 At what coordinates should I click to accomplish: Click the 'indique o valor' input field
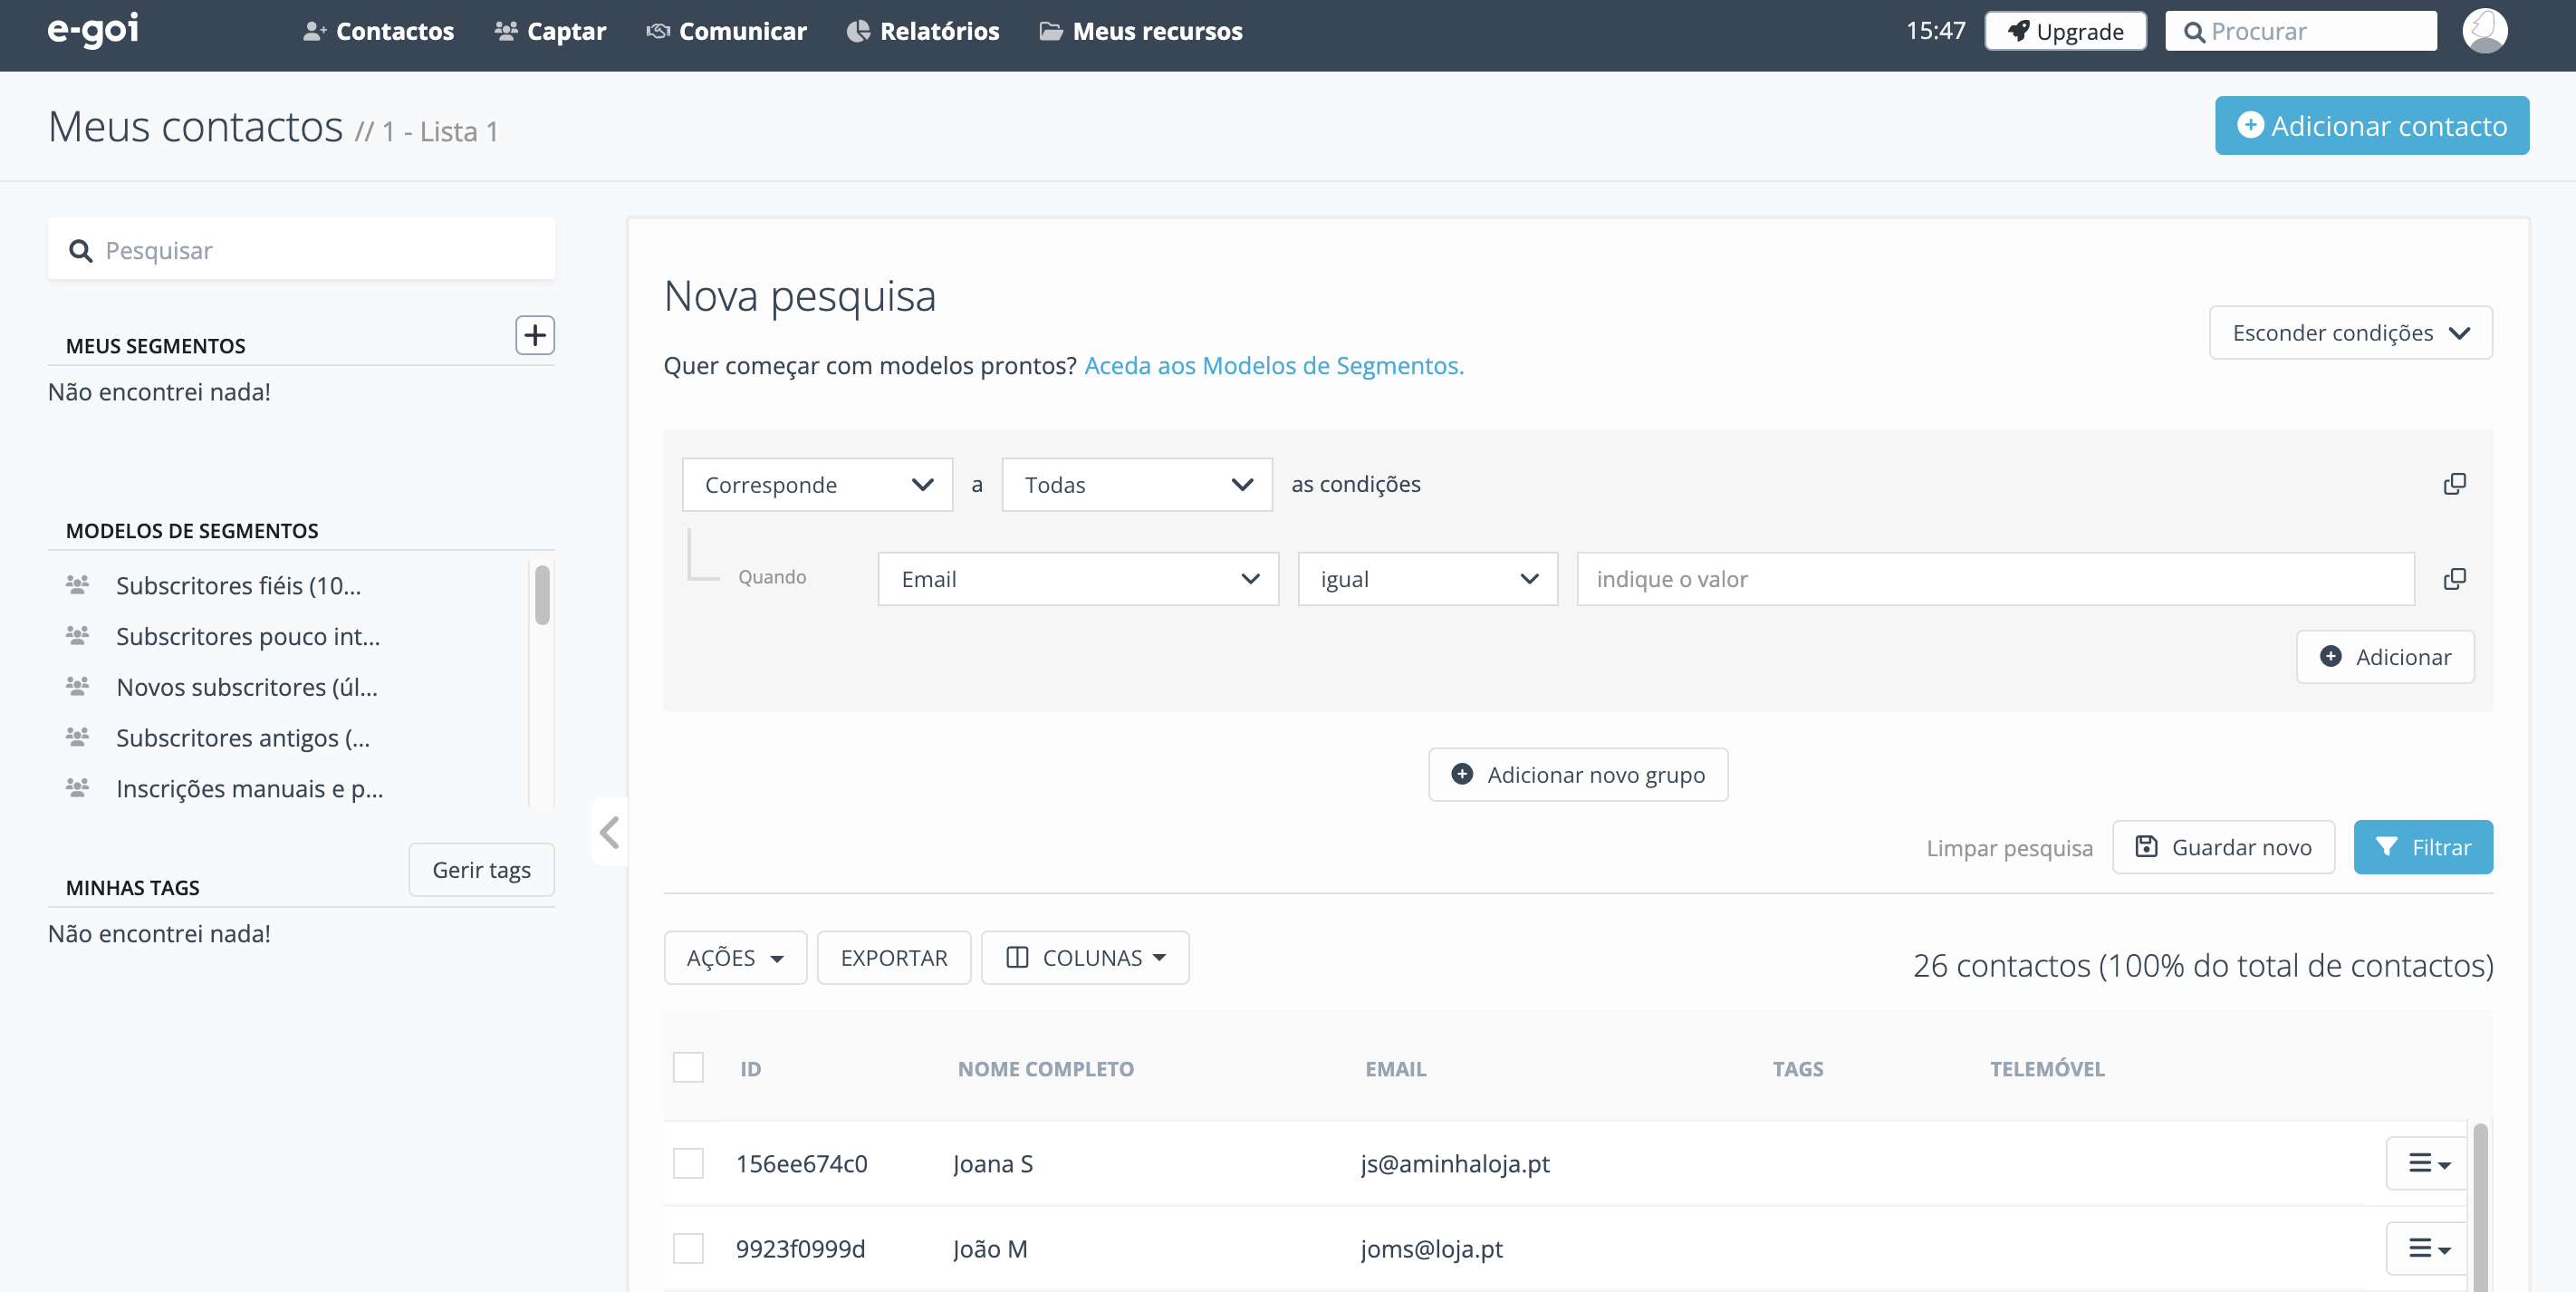click(1994, 579)
